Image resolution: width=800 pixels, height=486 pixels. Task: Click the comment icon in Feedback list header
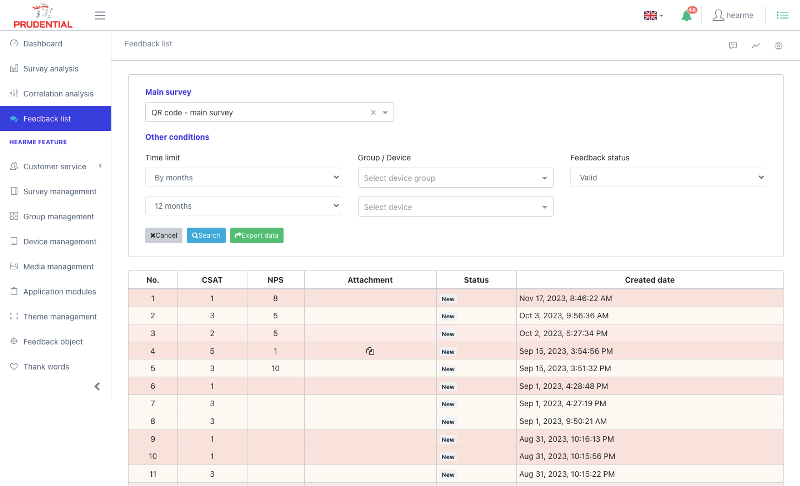[x=733, y=45]
